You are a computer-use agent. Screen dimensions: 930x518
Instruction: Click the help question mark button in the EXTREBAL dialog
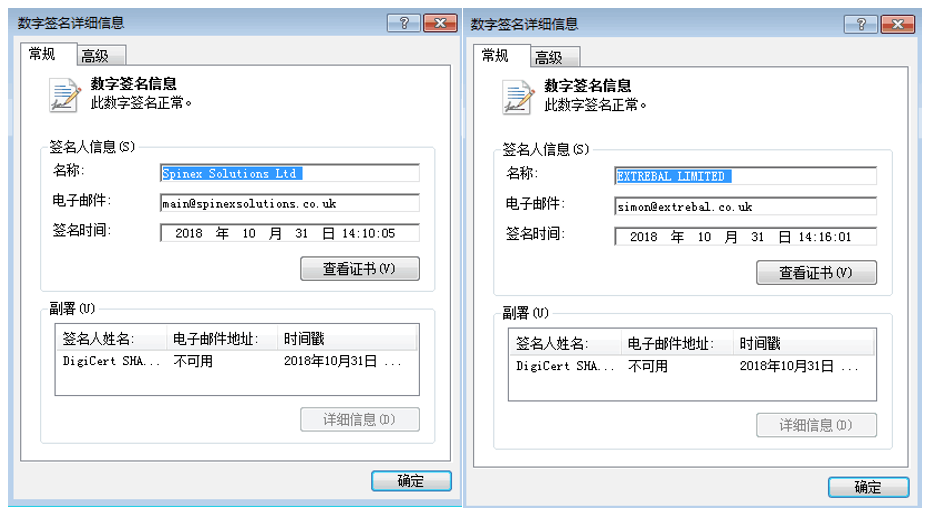point(861,24)
